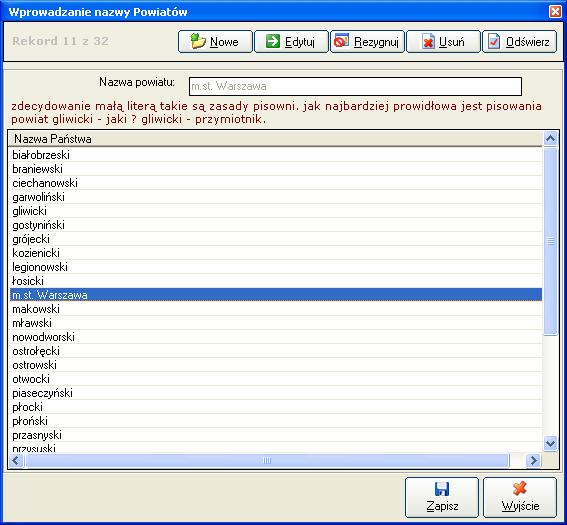
Task: Click the horizontal scrollbar thumb
Action: click(x=267, y=461)
